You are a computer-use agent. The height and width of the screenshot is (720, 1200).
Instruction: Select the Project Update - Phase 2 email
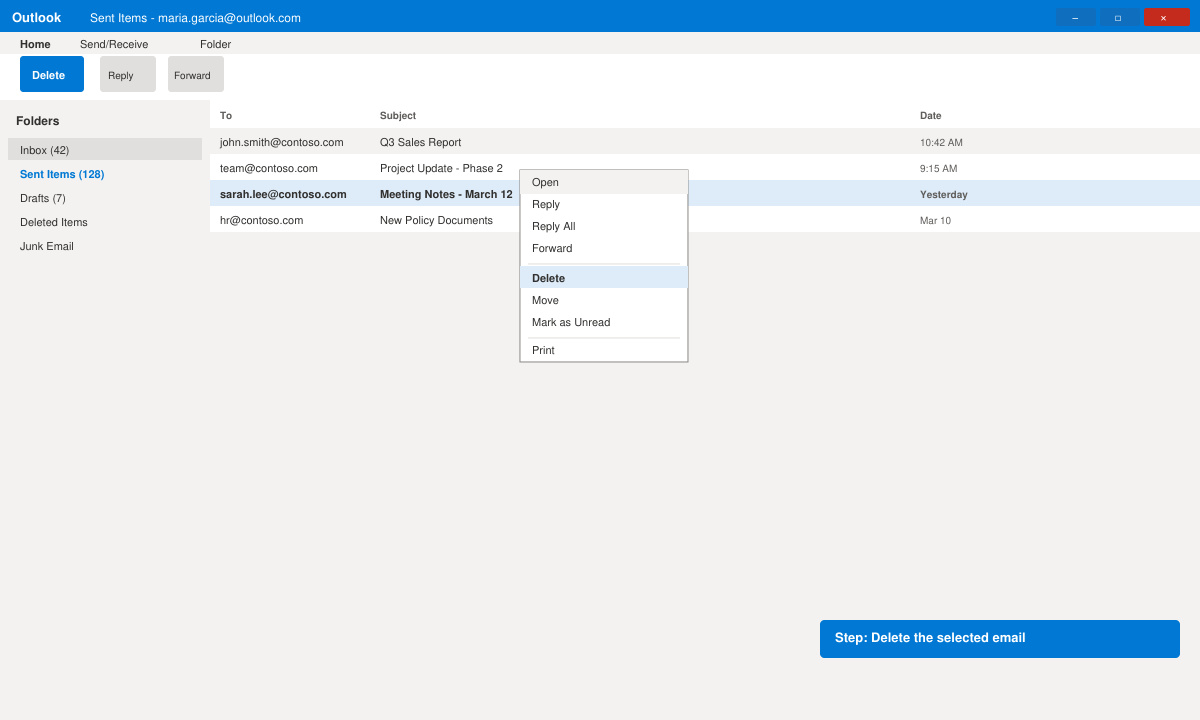tap(705, 168)
